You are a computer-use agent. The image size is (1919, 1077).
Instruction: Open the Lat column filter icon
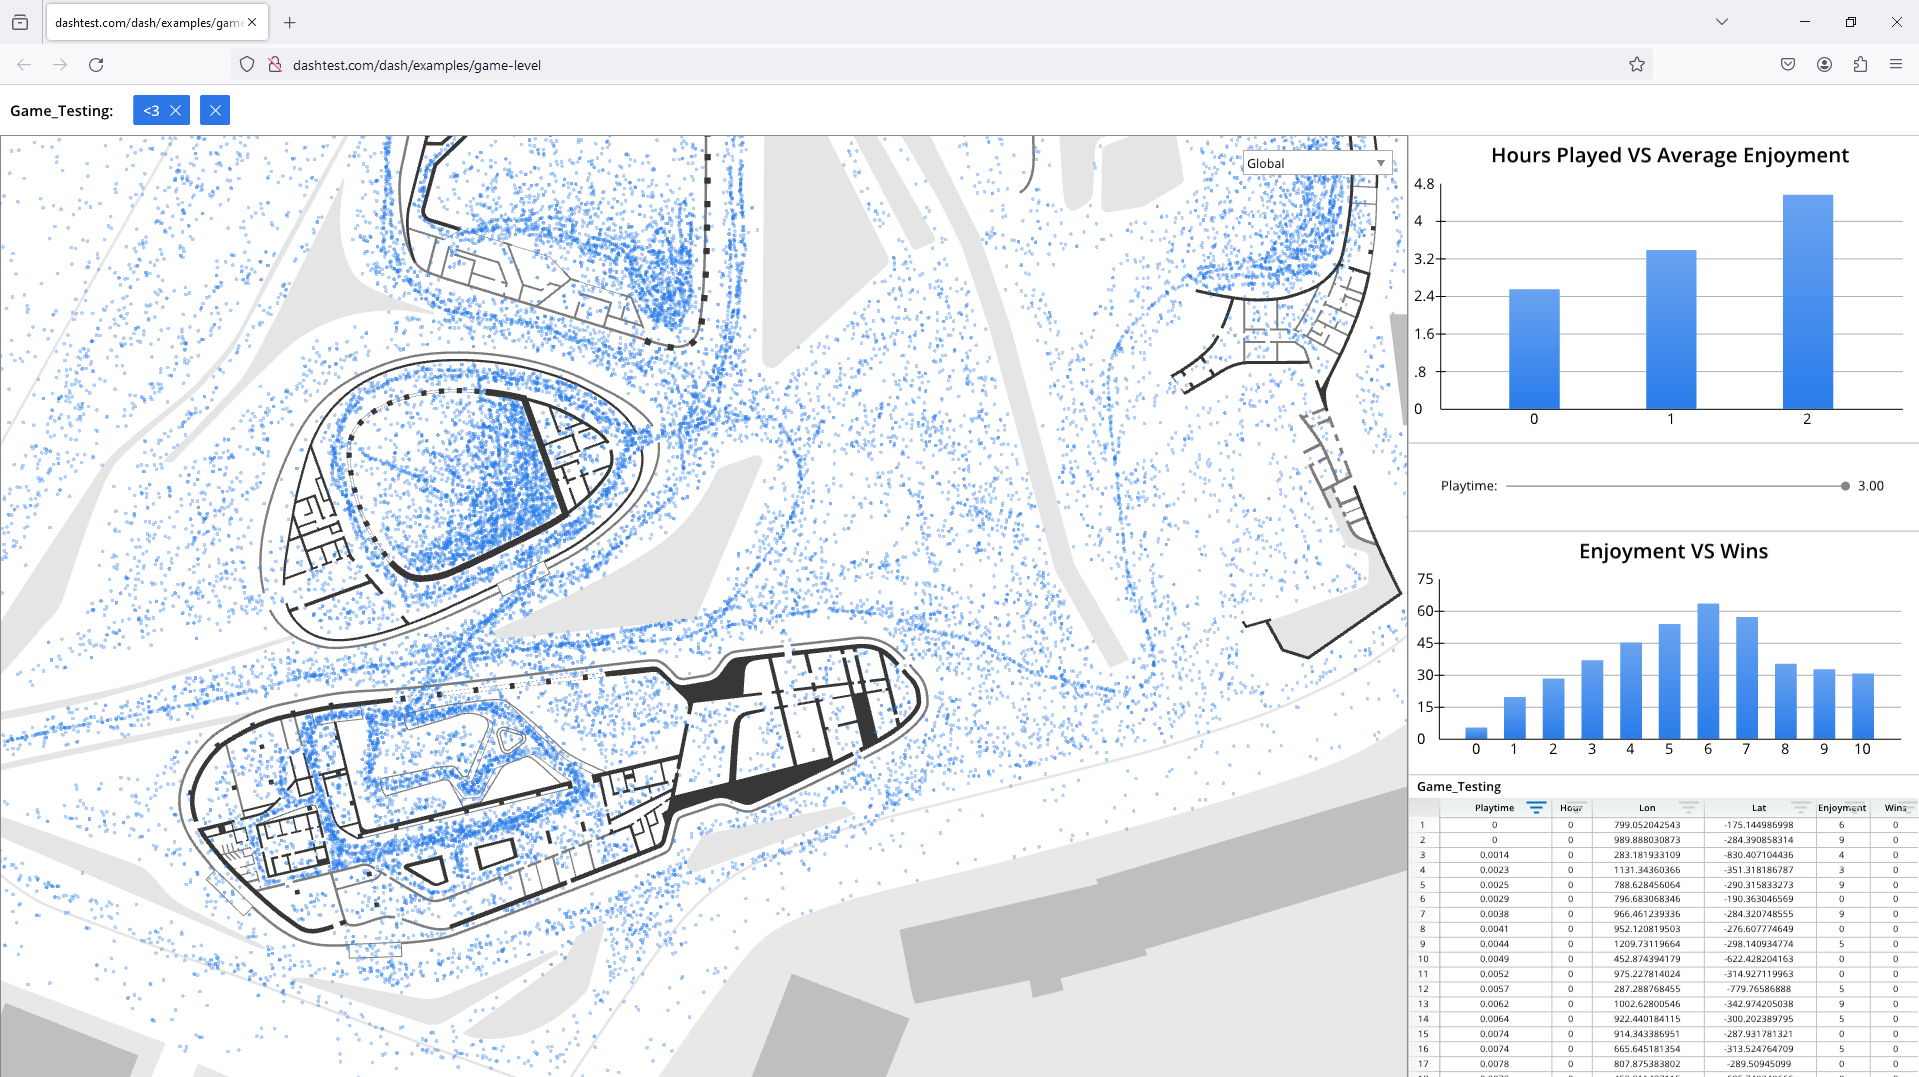tap(1800, 807)
